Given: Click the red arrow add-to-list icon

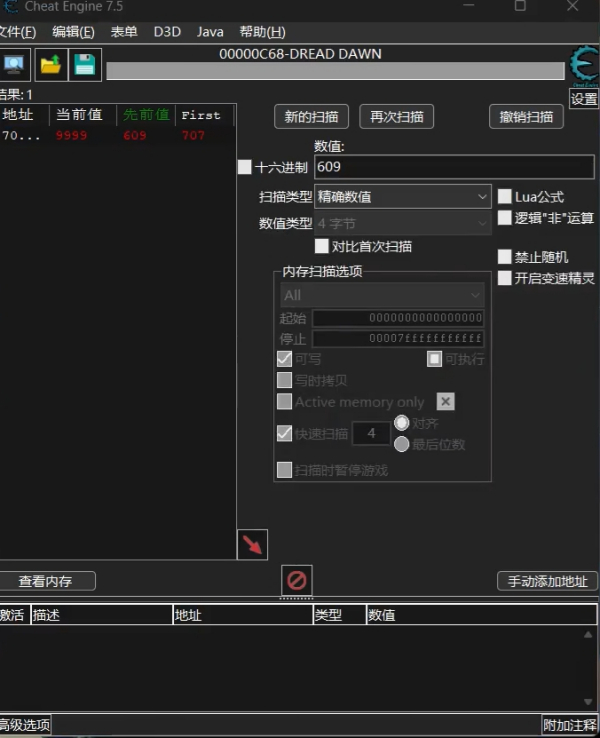Looking at the screenshot, I should click(x=252, y=545).
